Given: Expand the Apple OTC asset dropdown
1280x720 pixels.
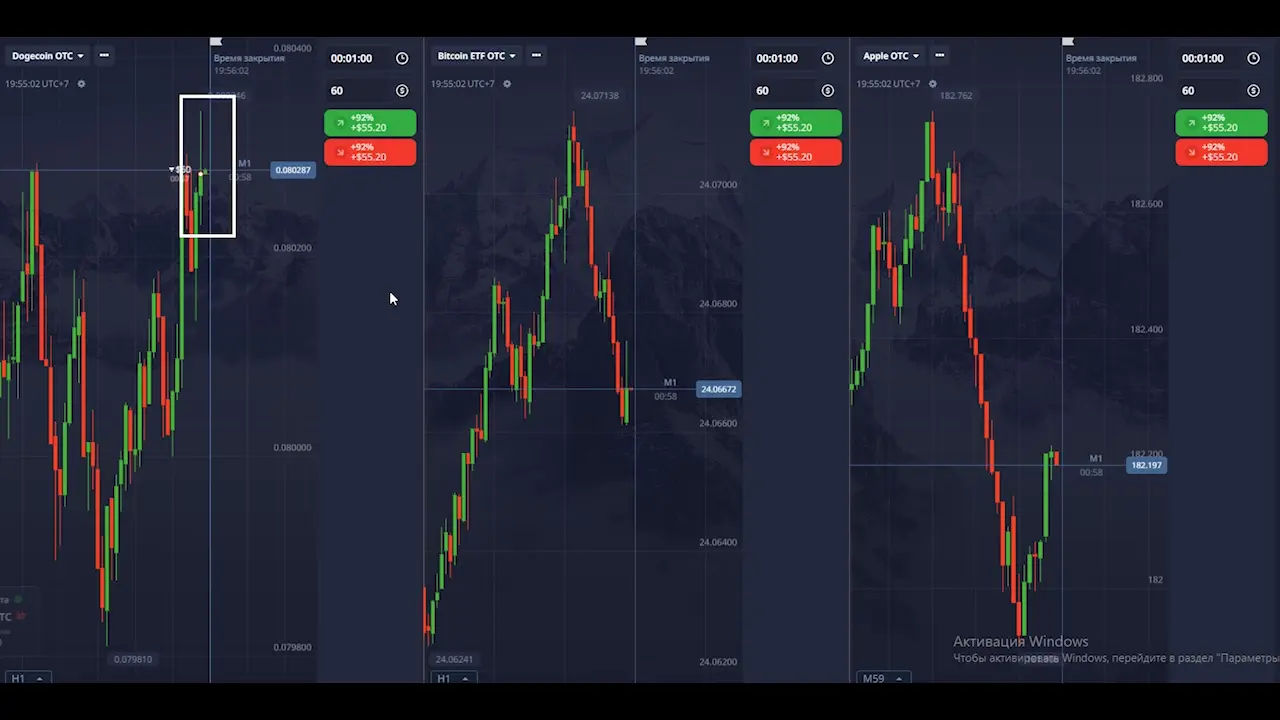Looking at the screenshot, I should 891,56.
